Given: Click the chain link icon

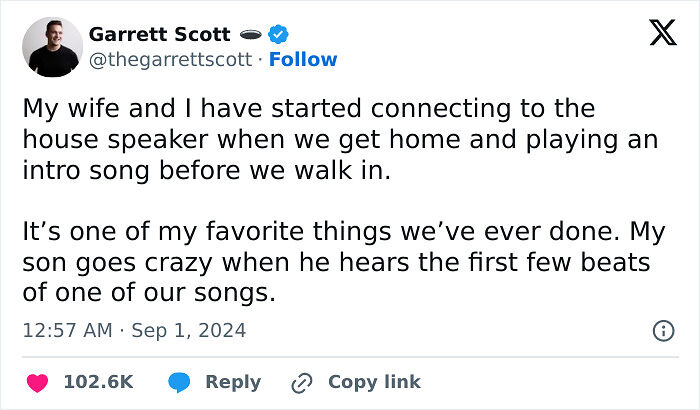Looking at the screenshot, I should [x=302, y=382].
